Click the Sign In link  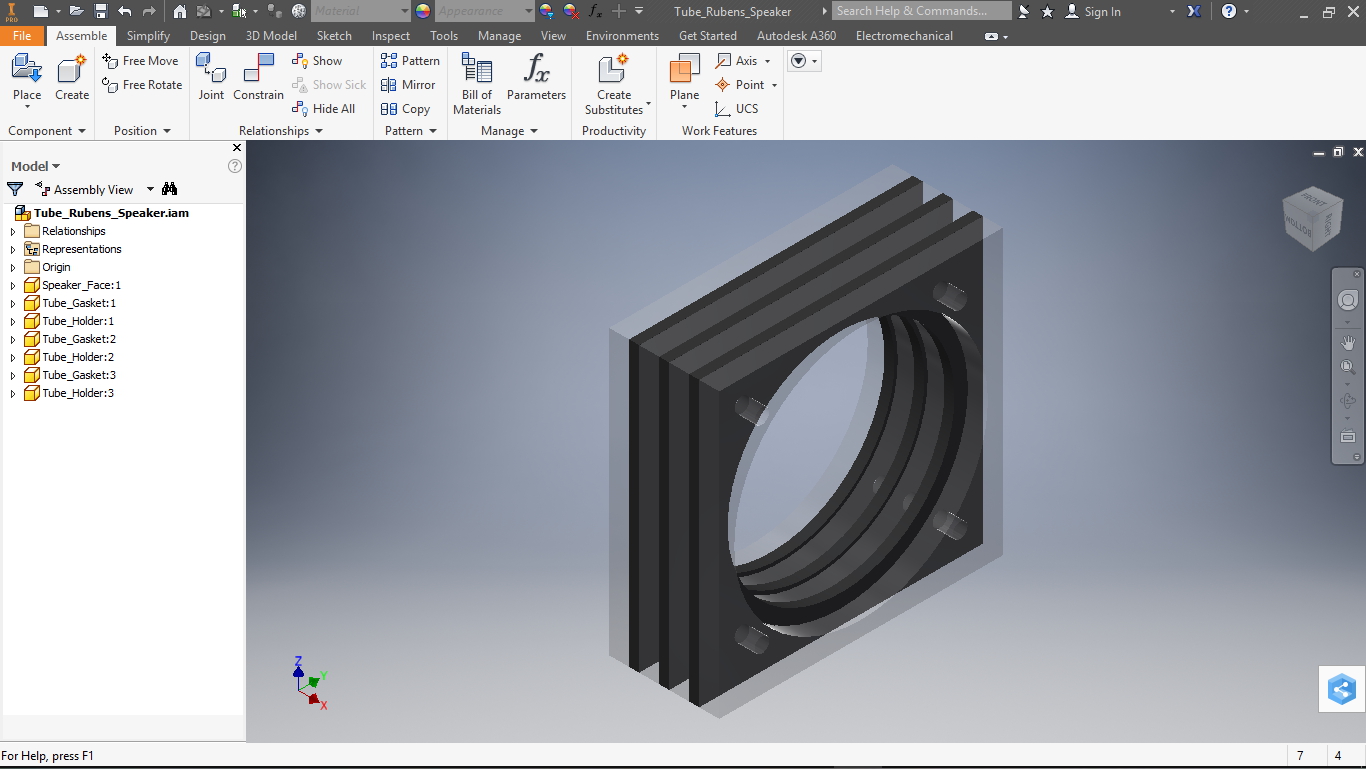point(1102,12)
